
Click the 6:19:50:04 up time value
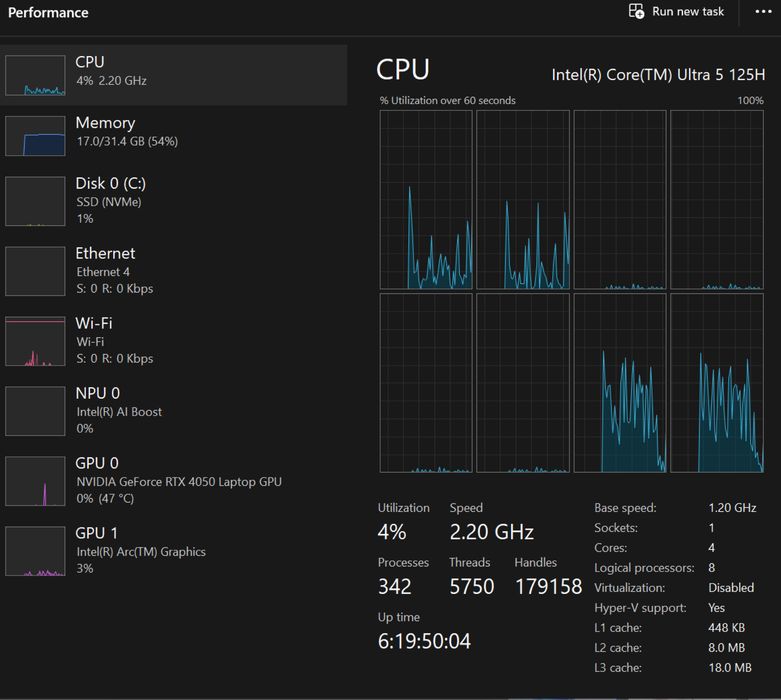[424, 641]
